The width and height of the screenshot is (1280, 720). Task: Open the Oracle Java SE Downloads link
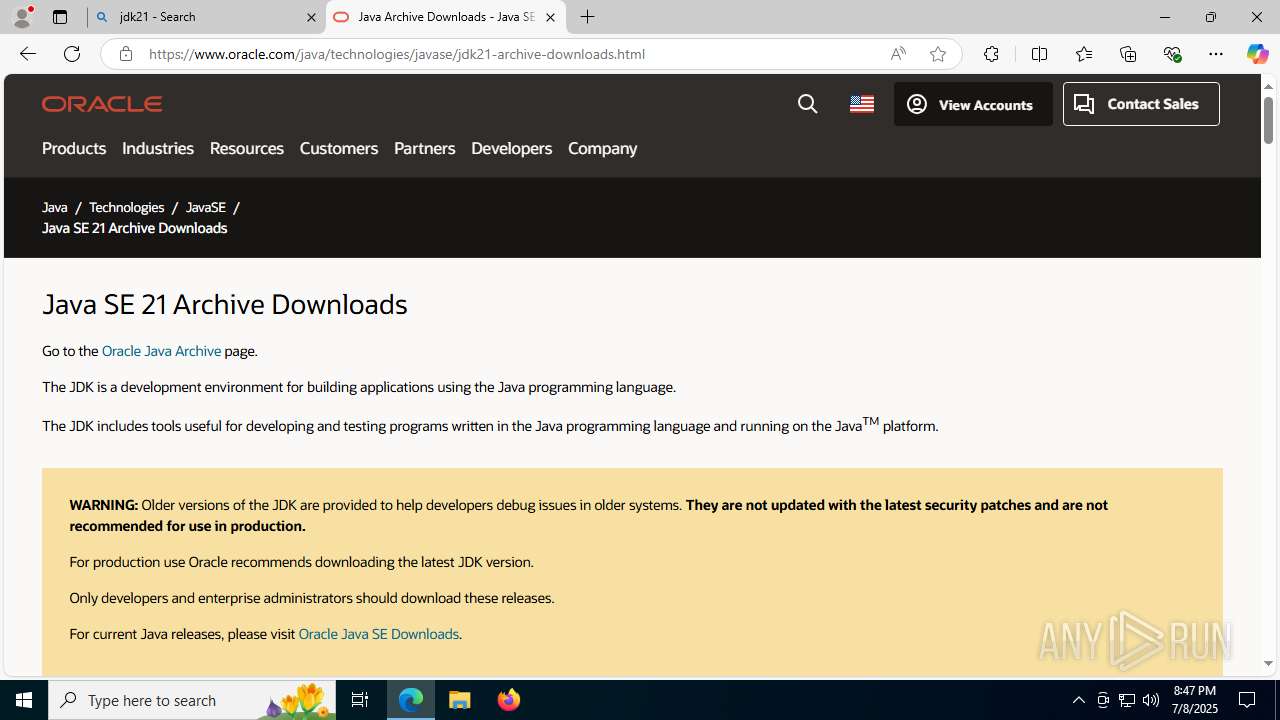[x=378, y=634]
